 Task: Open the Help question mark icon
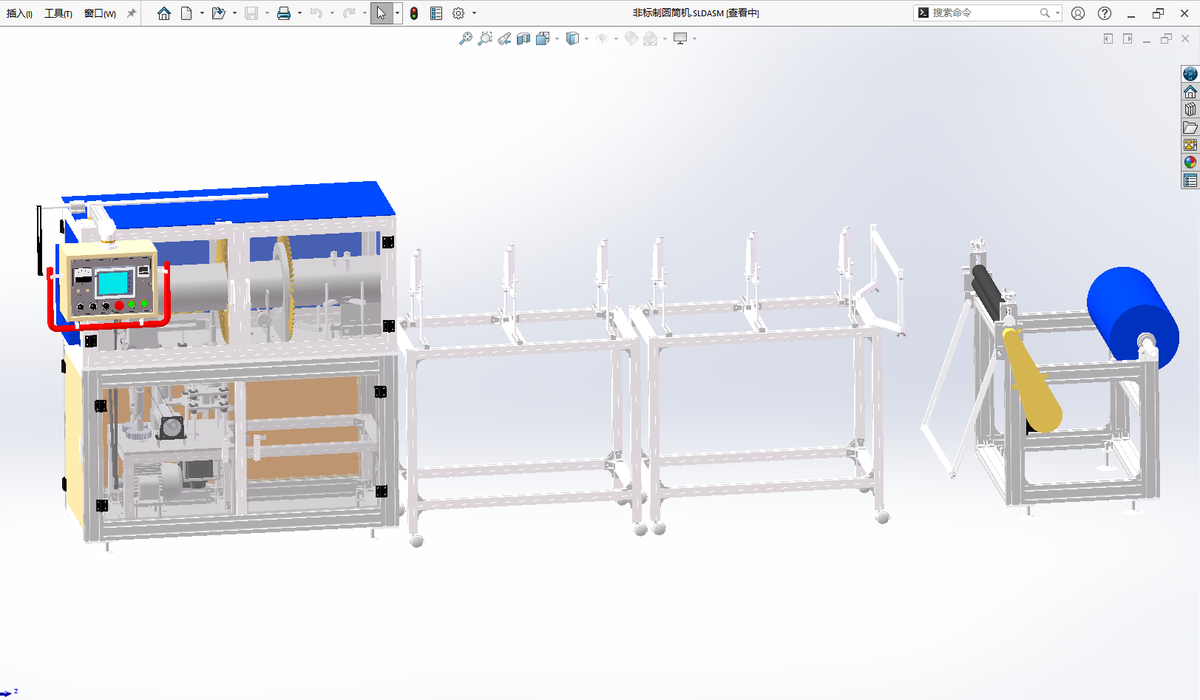pos(1105,13)
